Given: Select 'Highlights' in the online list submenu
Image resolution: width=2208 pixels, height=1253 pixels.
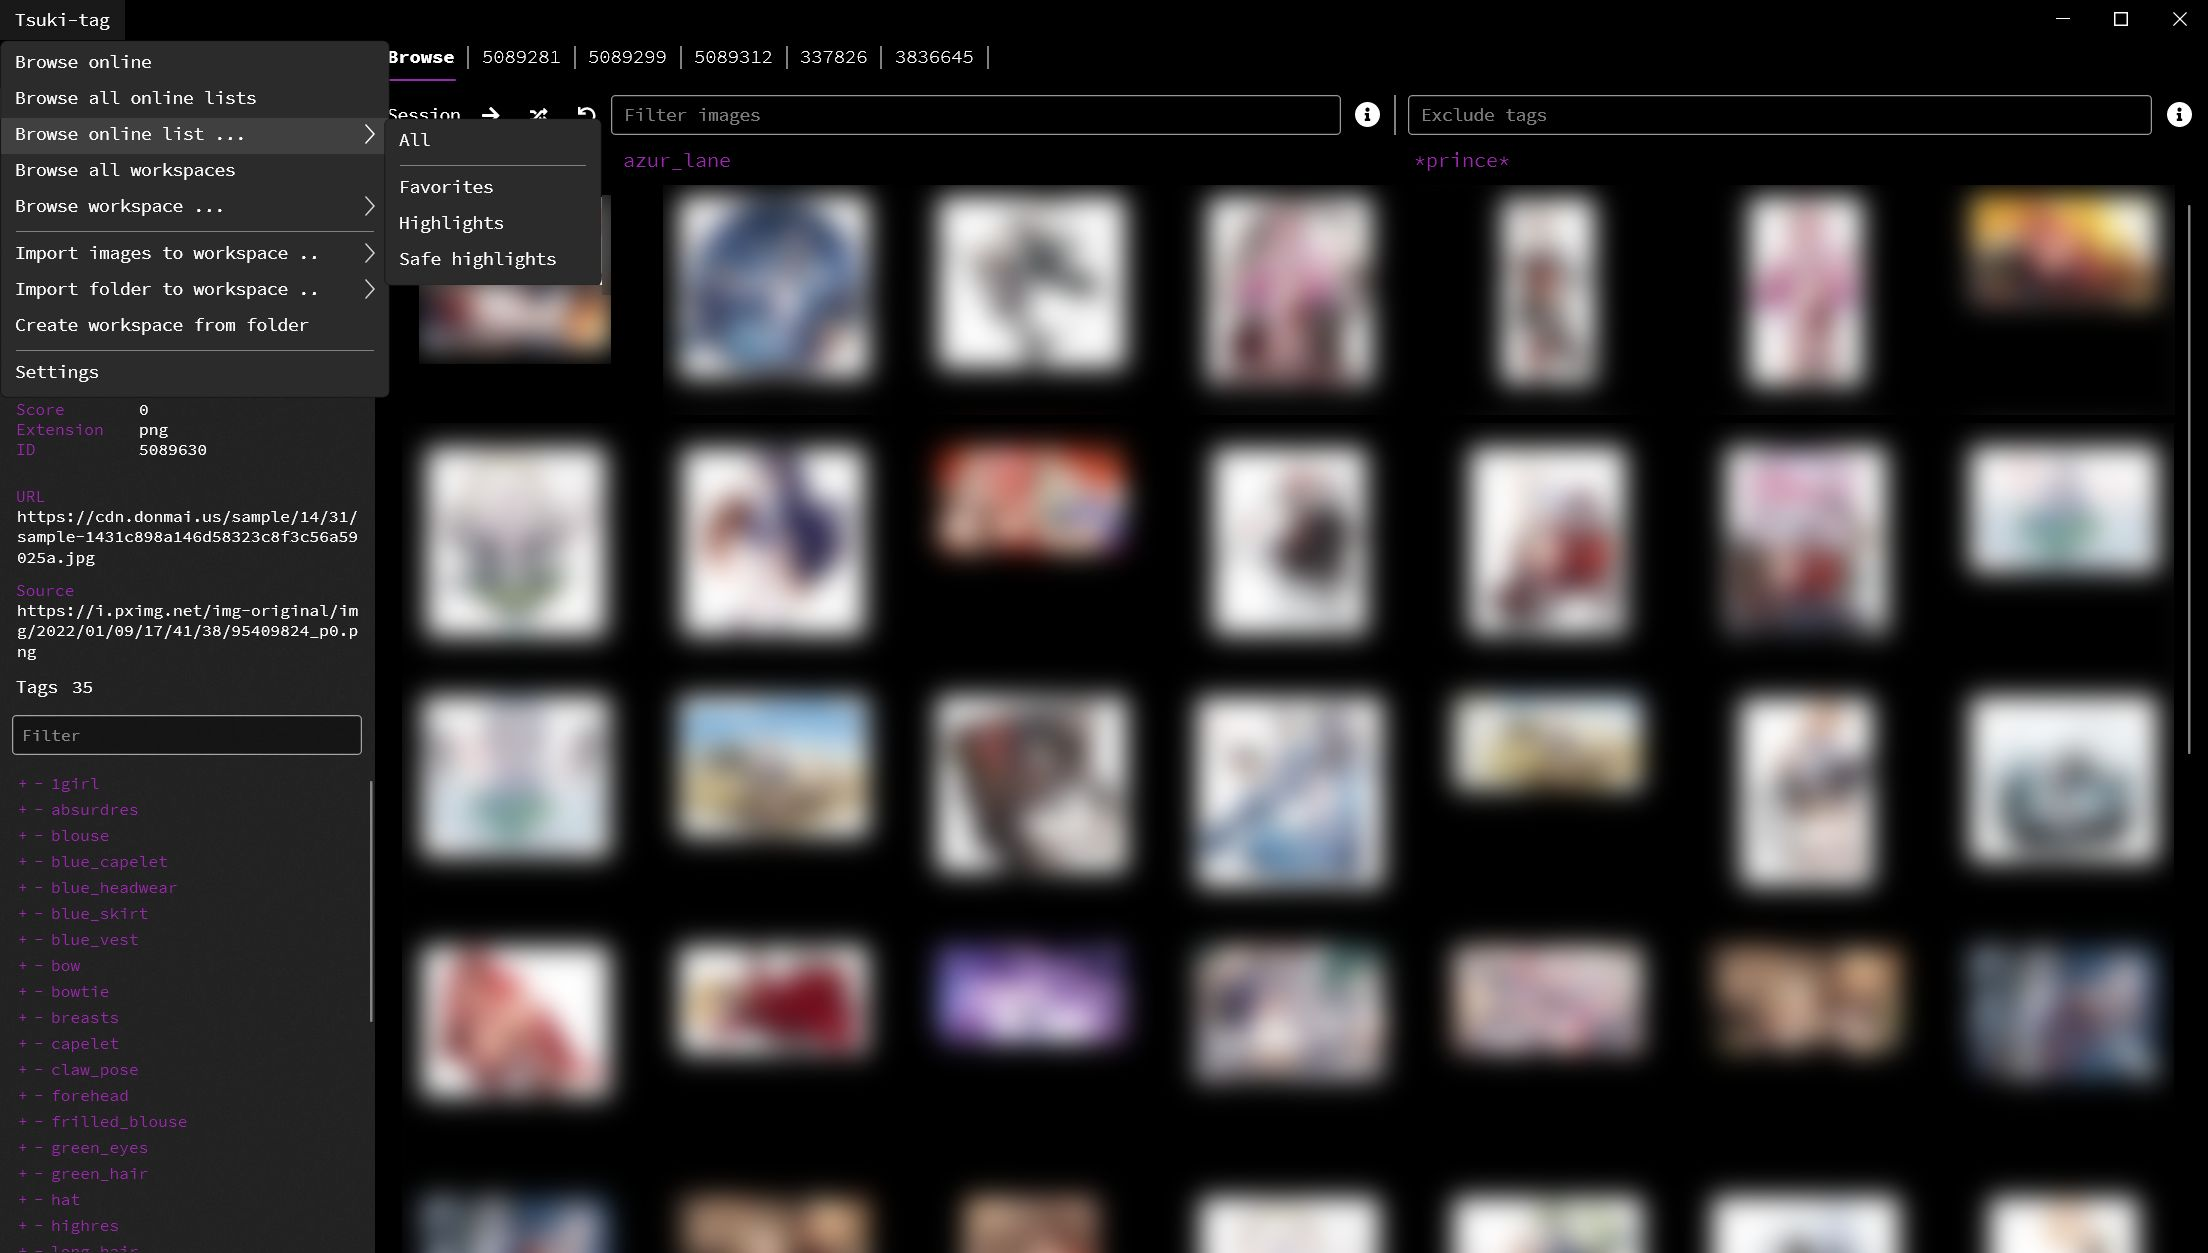Looking at the screenshot, I should (492, 223).
